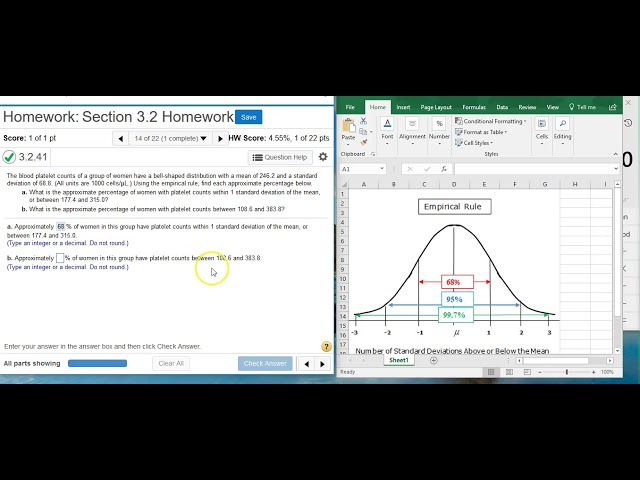Click the Check Answer button
Image resolution: width=640 pixels, height=480 pixels.
pos(265,363)
